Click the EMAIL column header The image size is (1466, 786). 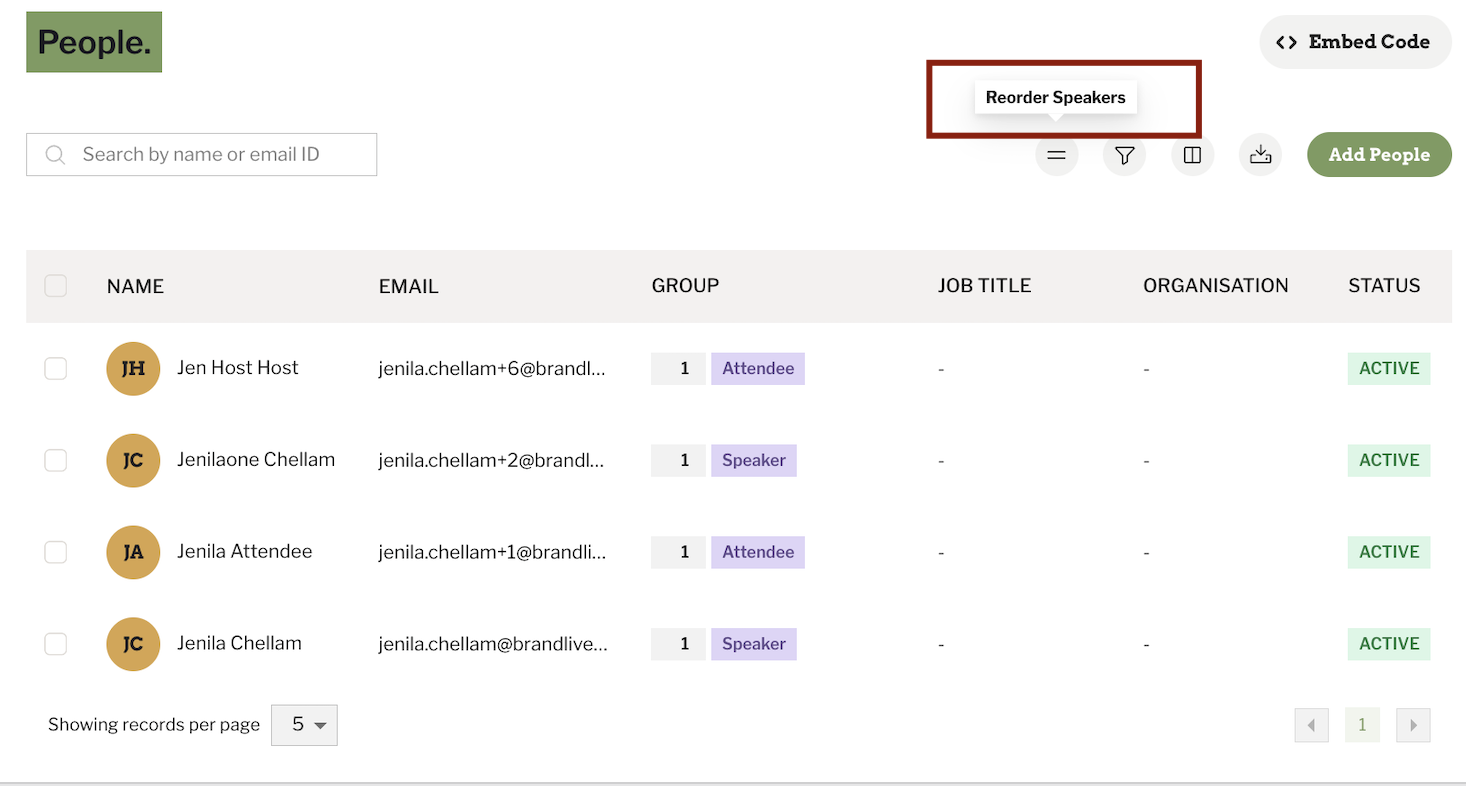point(408,286)
